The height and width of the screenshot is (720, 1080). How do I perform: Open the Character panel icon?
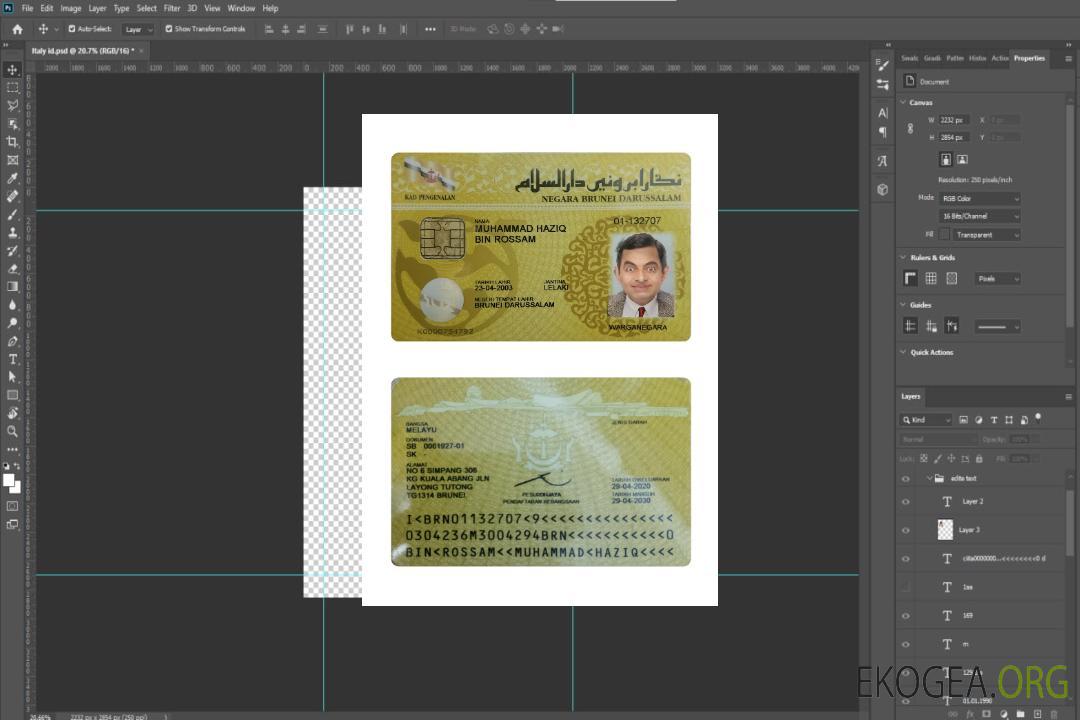coord(883,113)
